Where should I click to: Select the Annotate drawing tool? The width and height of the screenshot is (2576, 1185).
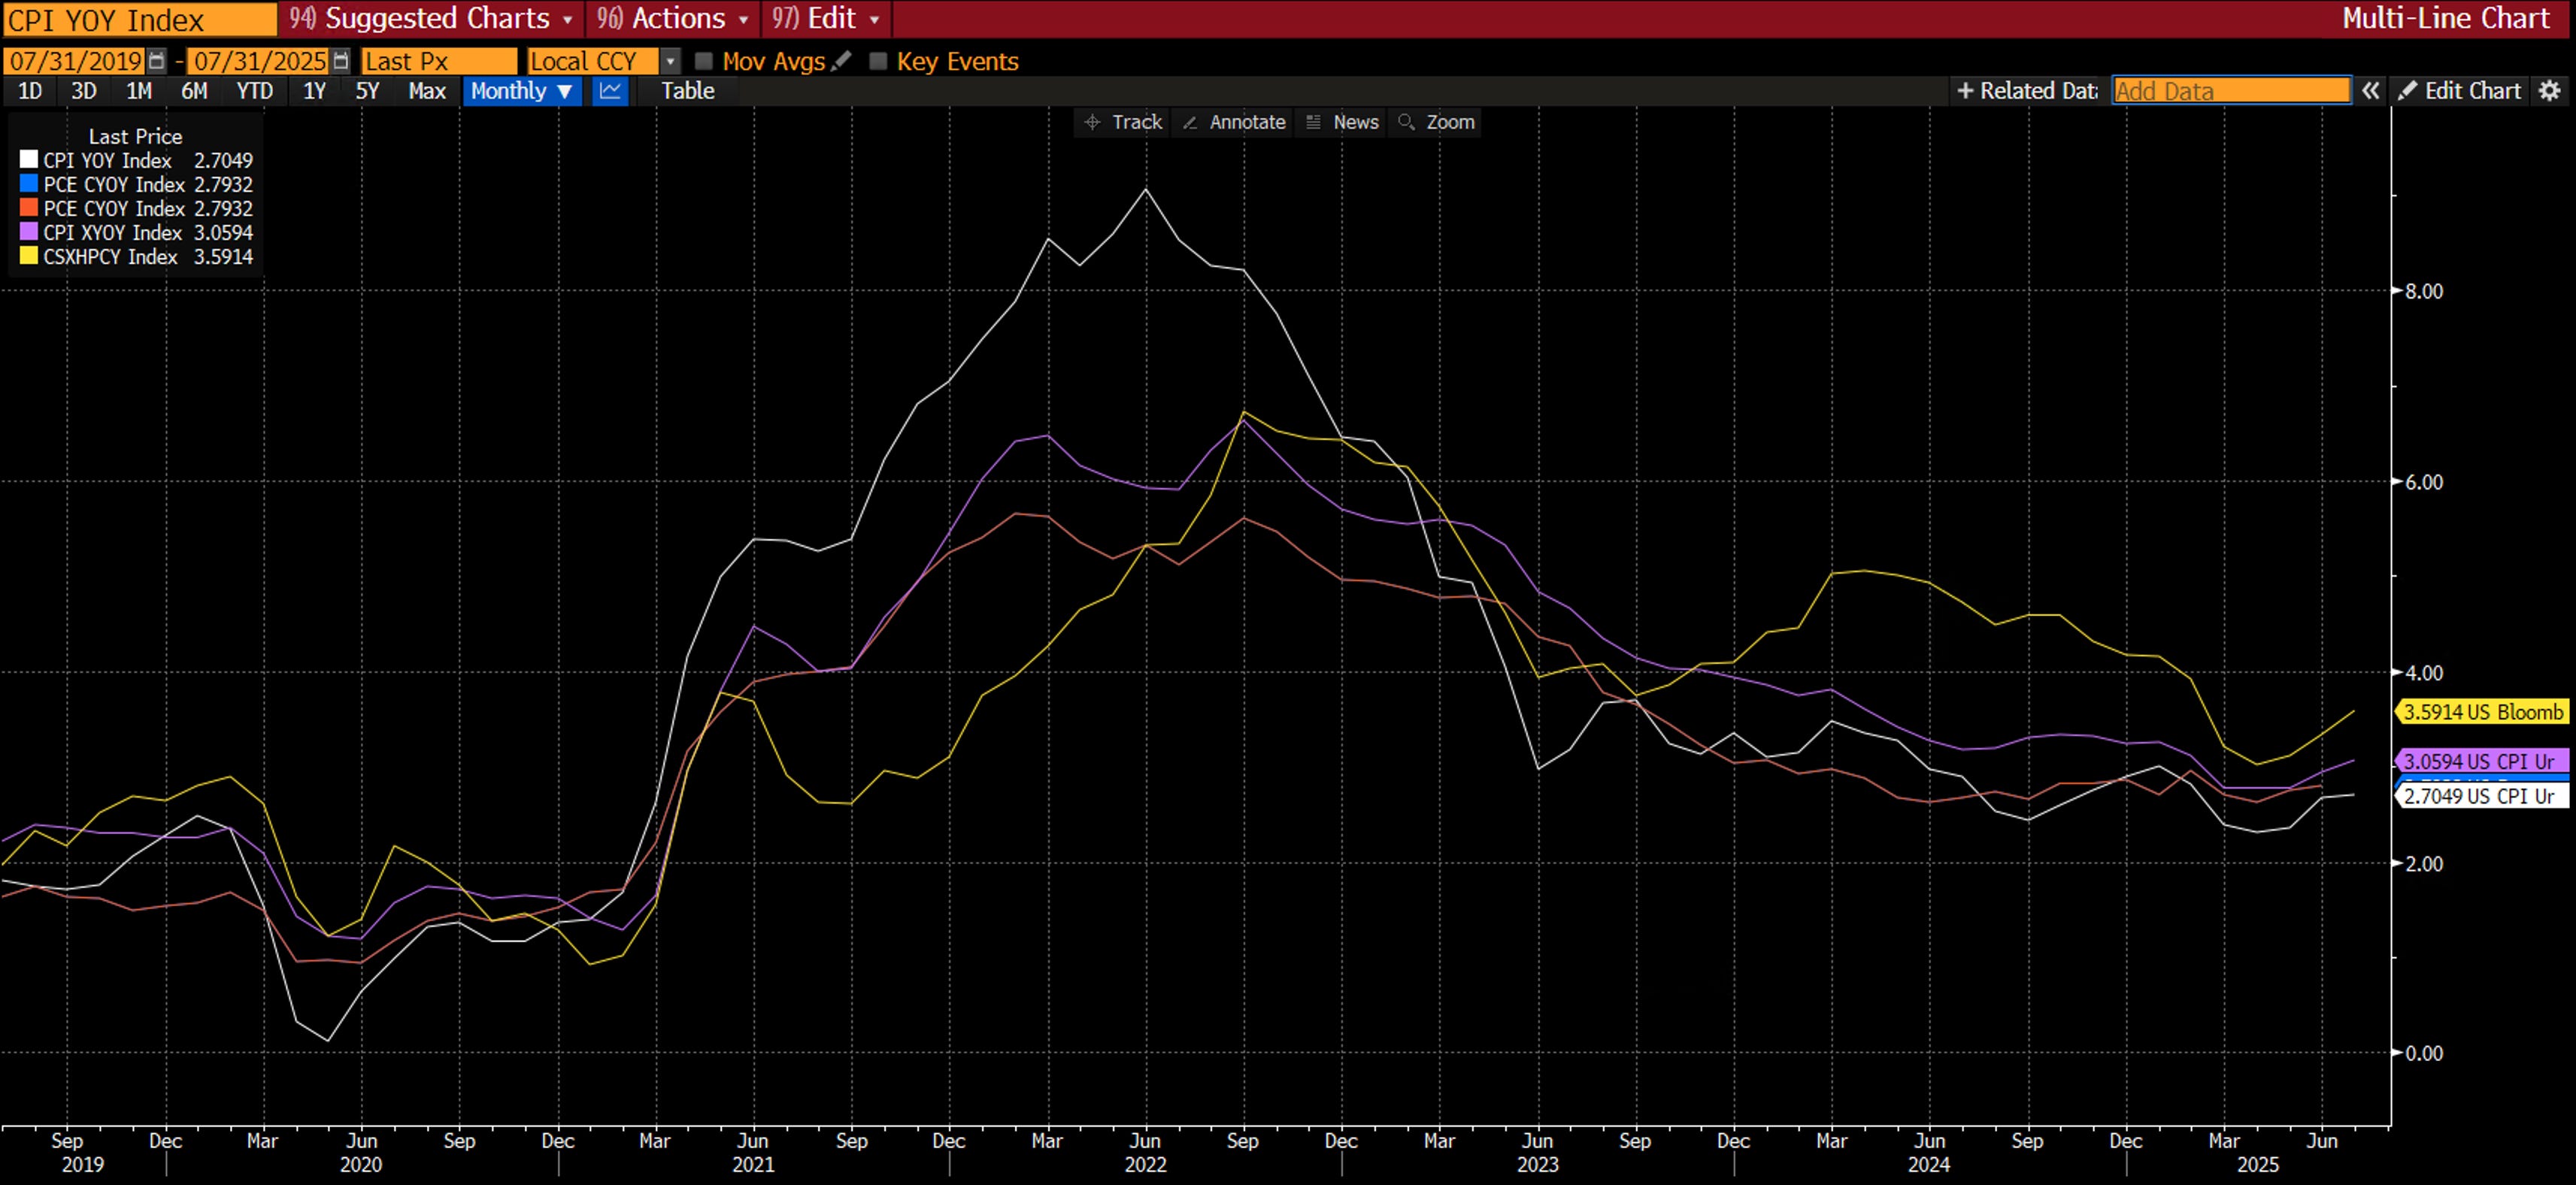pos(1233,122)
